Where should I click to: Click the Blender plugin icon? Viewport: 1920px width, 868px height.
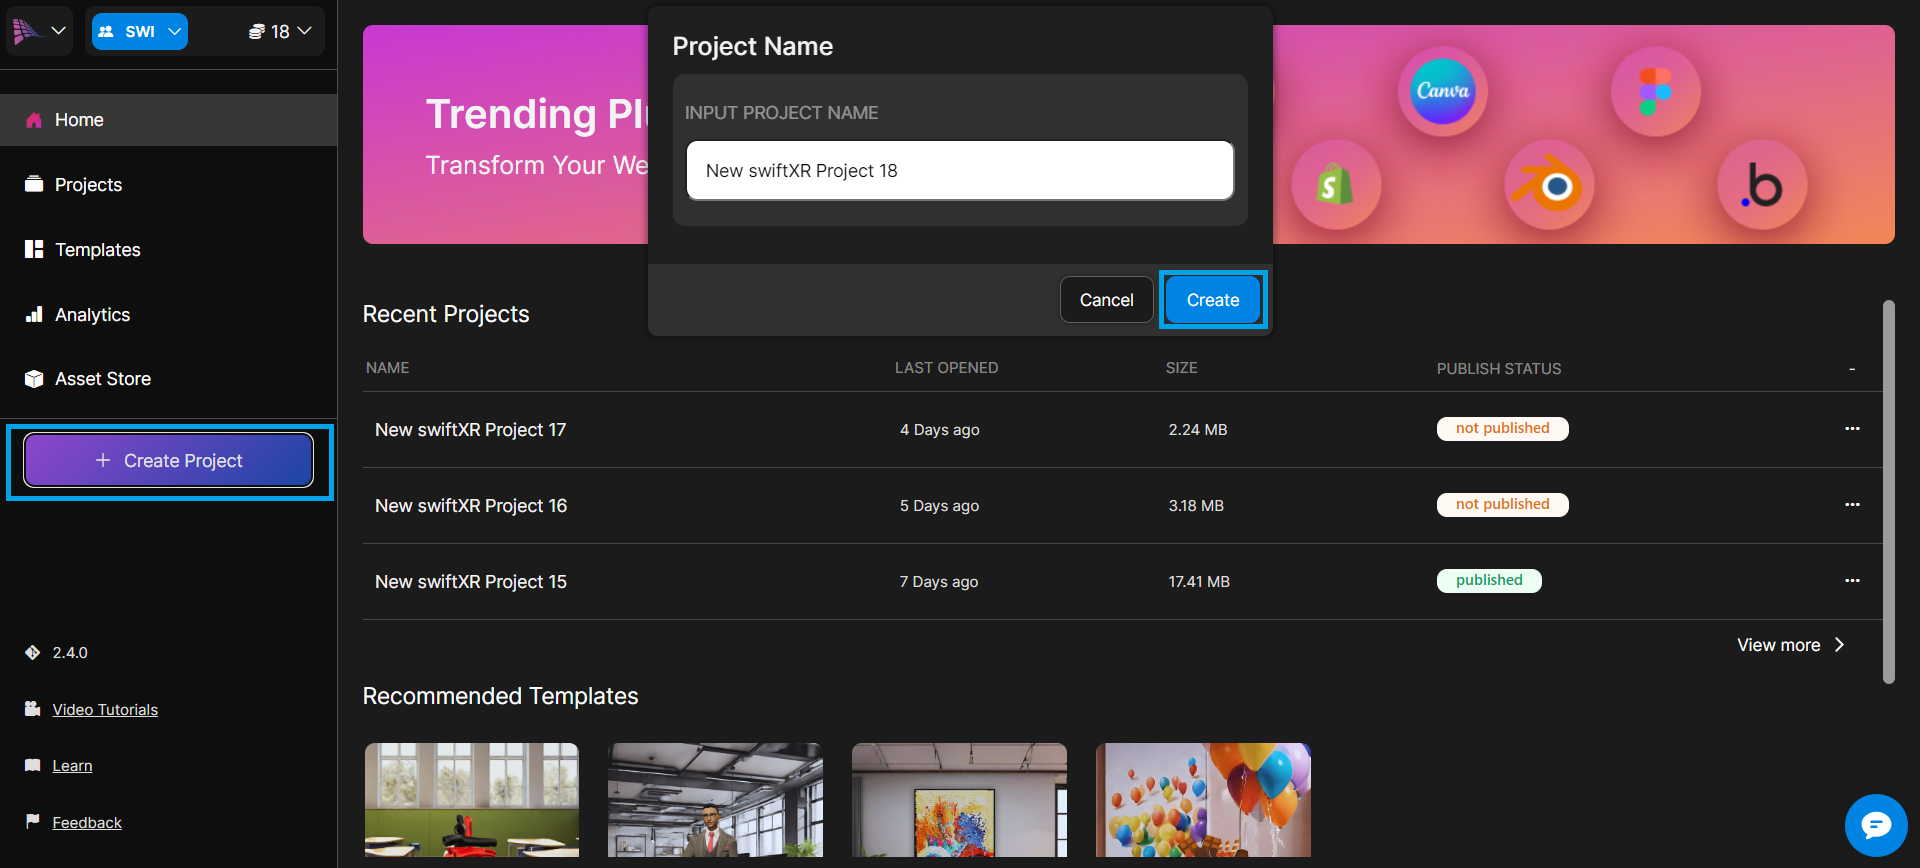pos(1549,185)
